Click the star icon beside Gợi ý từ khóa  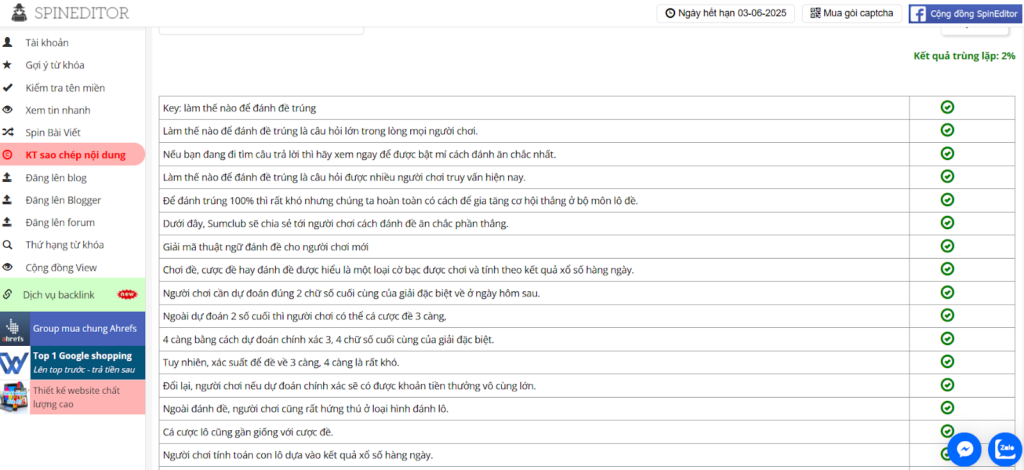8,65
